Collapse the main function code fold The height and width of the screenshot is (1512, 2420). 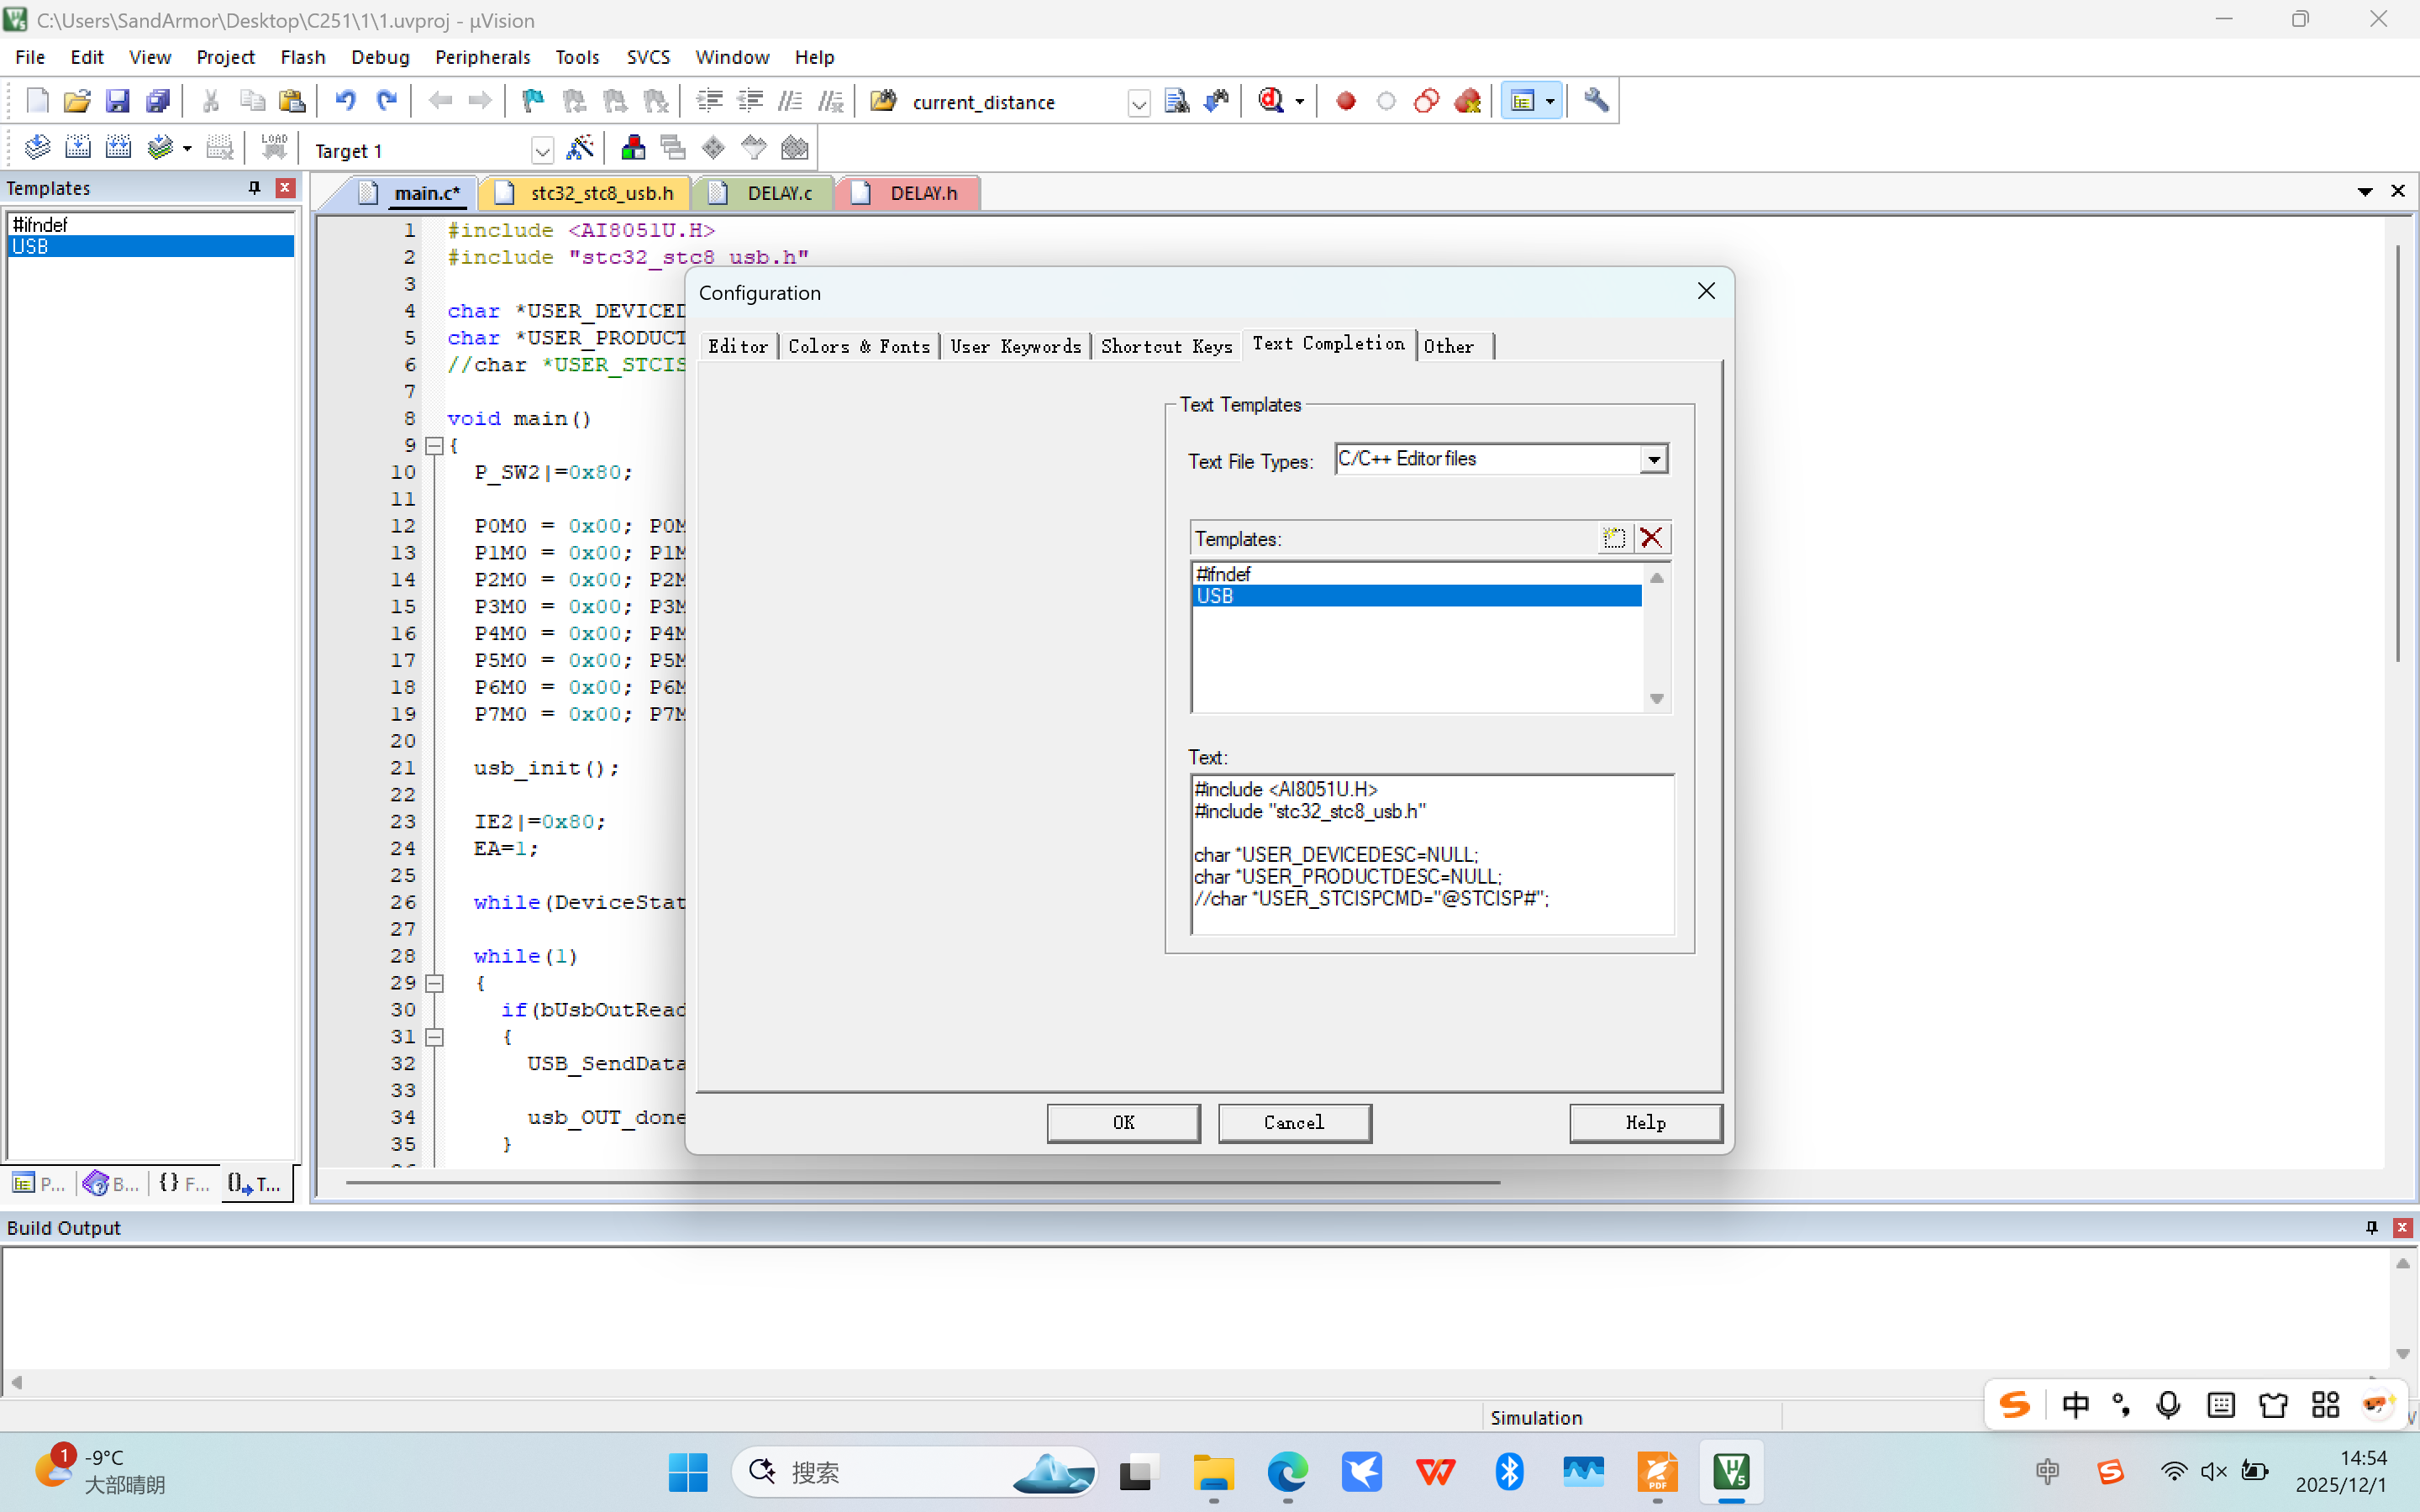[x=434, y=446]
